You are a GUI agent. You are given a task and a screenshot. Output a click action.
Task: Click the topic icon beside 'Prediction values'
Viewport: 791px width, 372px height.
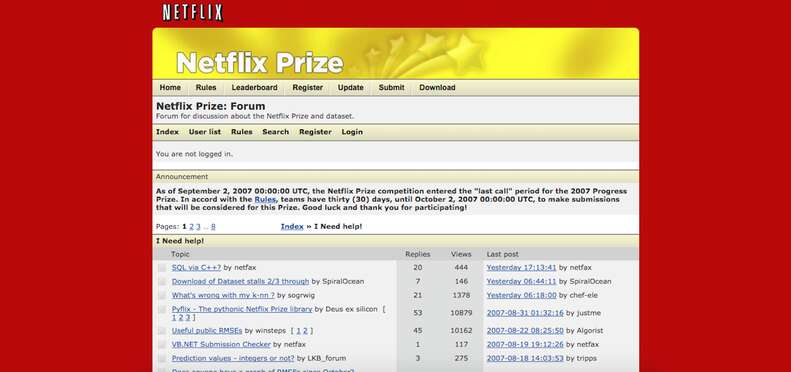(x=161, y=359)
